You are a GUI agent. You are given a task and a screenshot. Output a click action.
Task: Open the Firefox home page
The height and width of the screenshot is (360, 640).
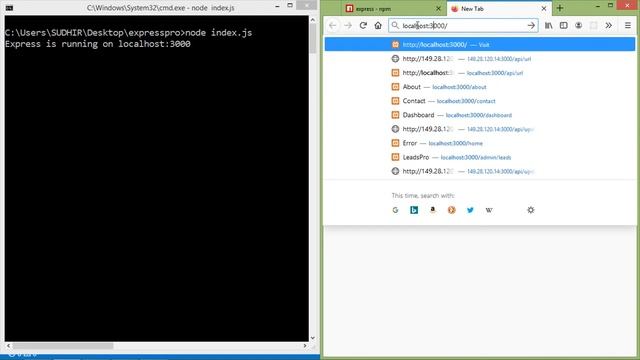tap(378, 25)
